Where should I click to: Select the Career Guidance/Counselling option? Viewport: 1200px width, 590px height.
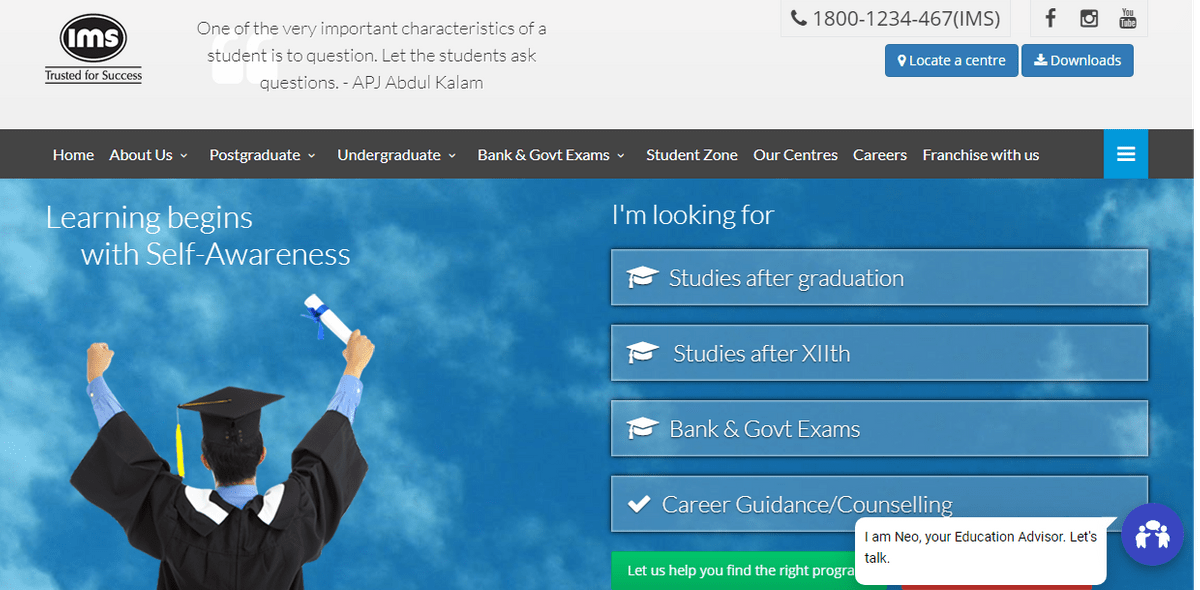(x=879, y=504)
